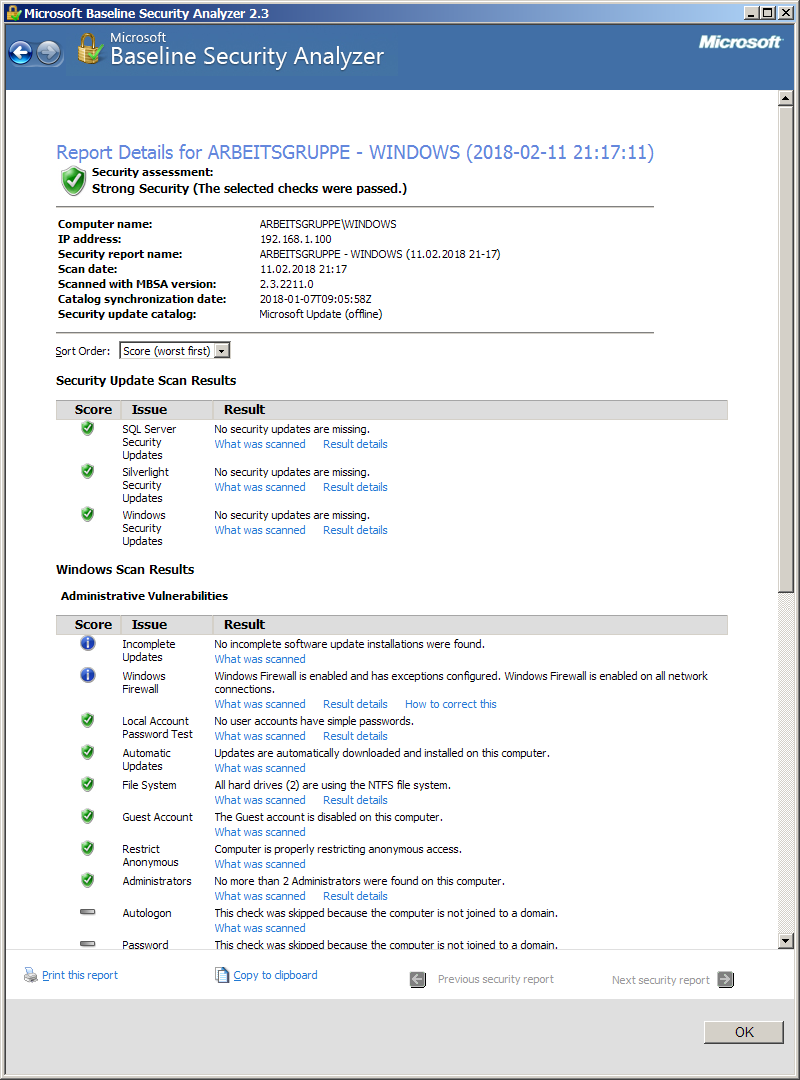Click the Issue column header in Administrative Vulnerabilities
800x1080 pixels.
[150, 625]
